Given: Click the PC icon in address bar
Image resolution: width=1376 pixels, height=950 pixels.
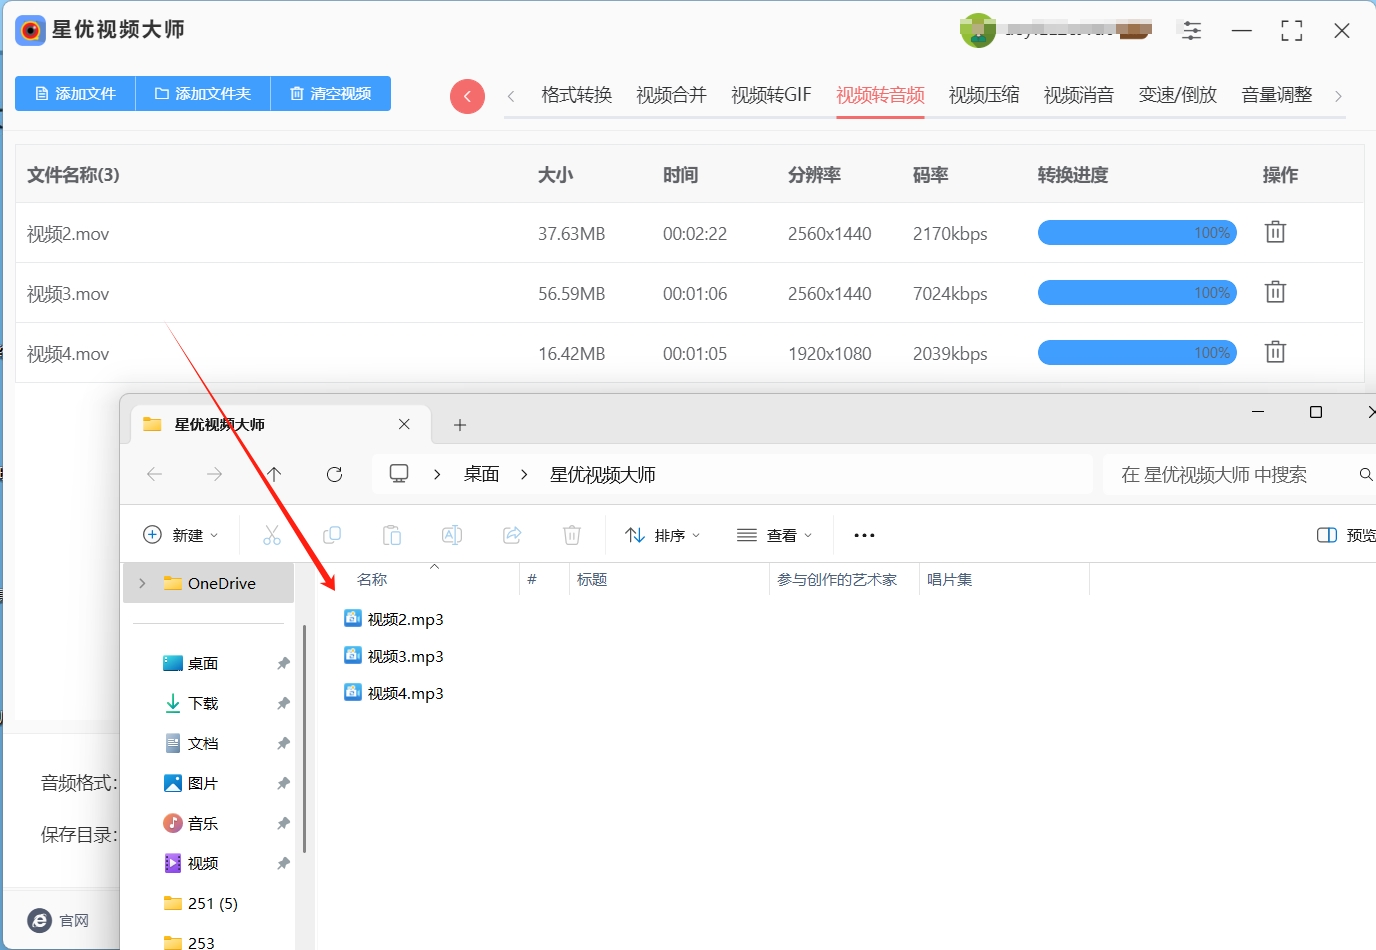Looking at the screenshot, I should (399, 474).
